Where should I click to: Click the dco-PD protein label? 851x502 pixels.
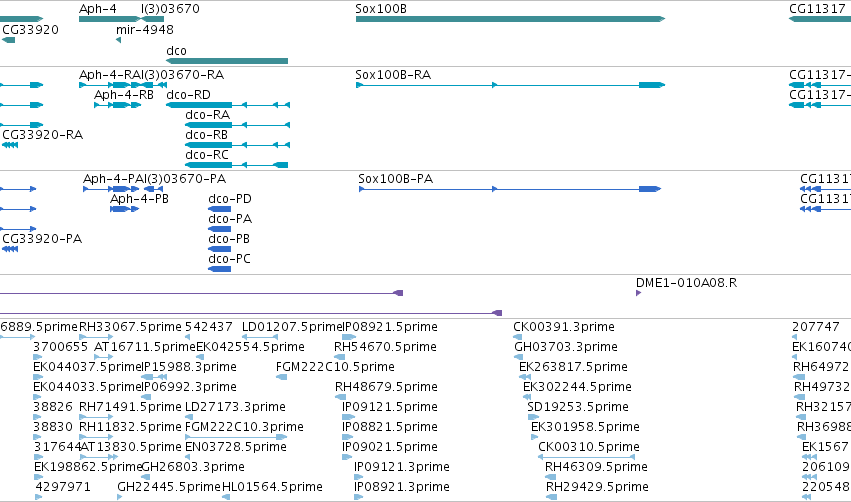point(230,199)
